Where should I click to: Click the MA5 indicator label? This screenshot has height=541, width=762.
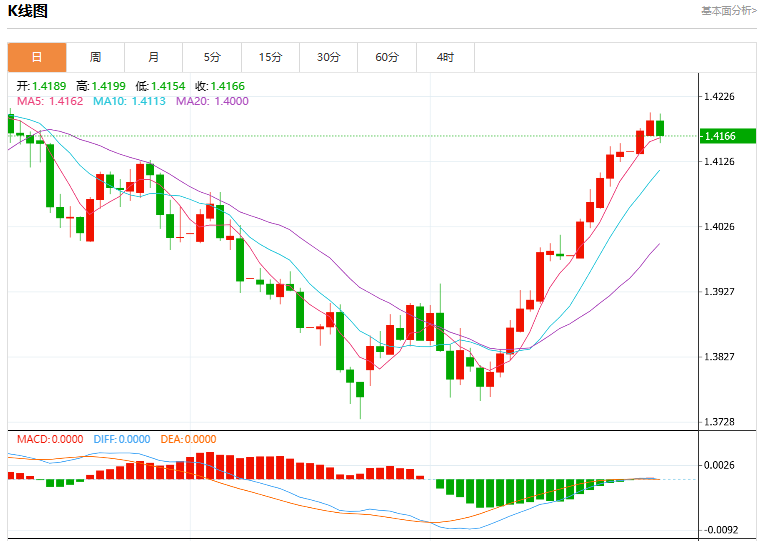[50, 101]
